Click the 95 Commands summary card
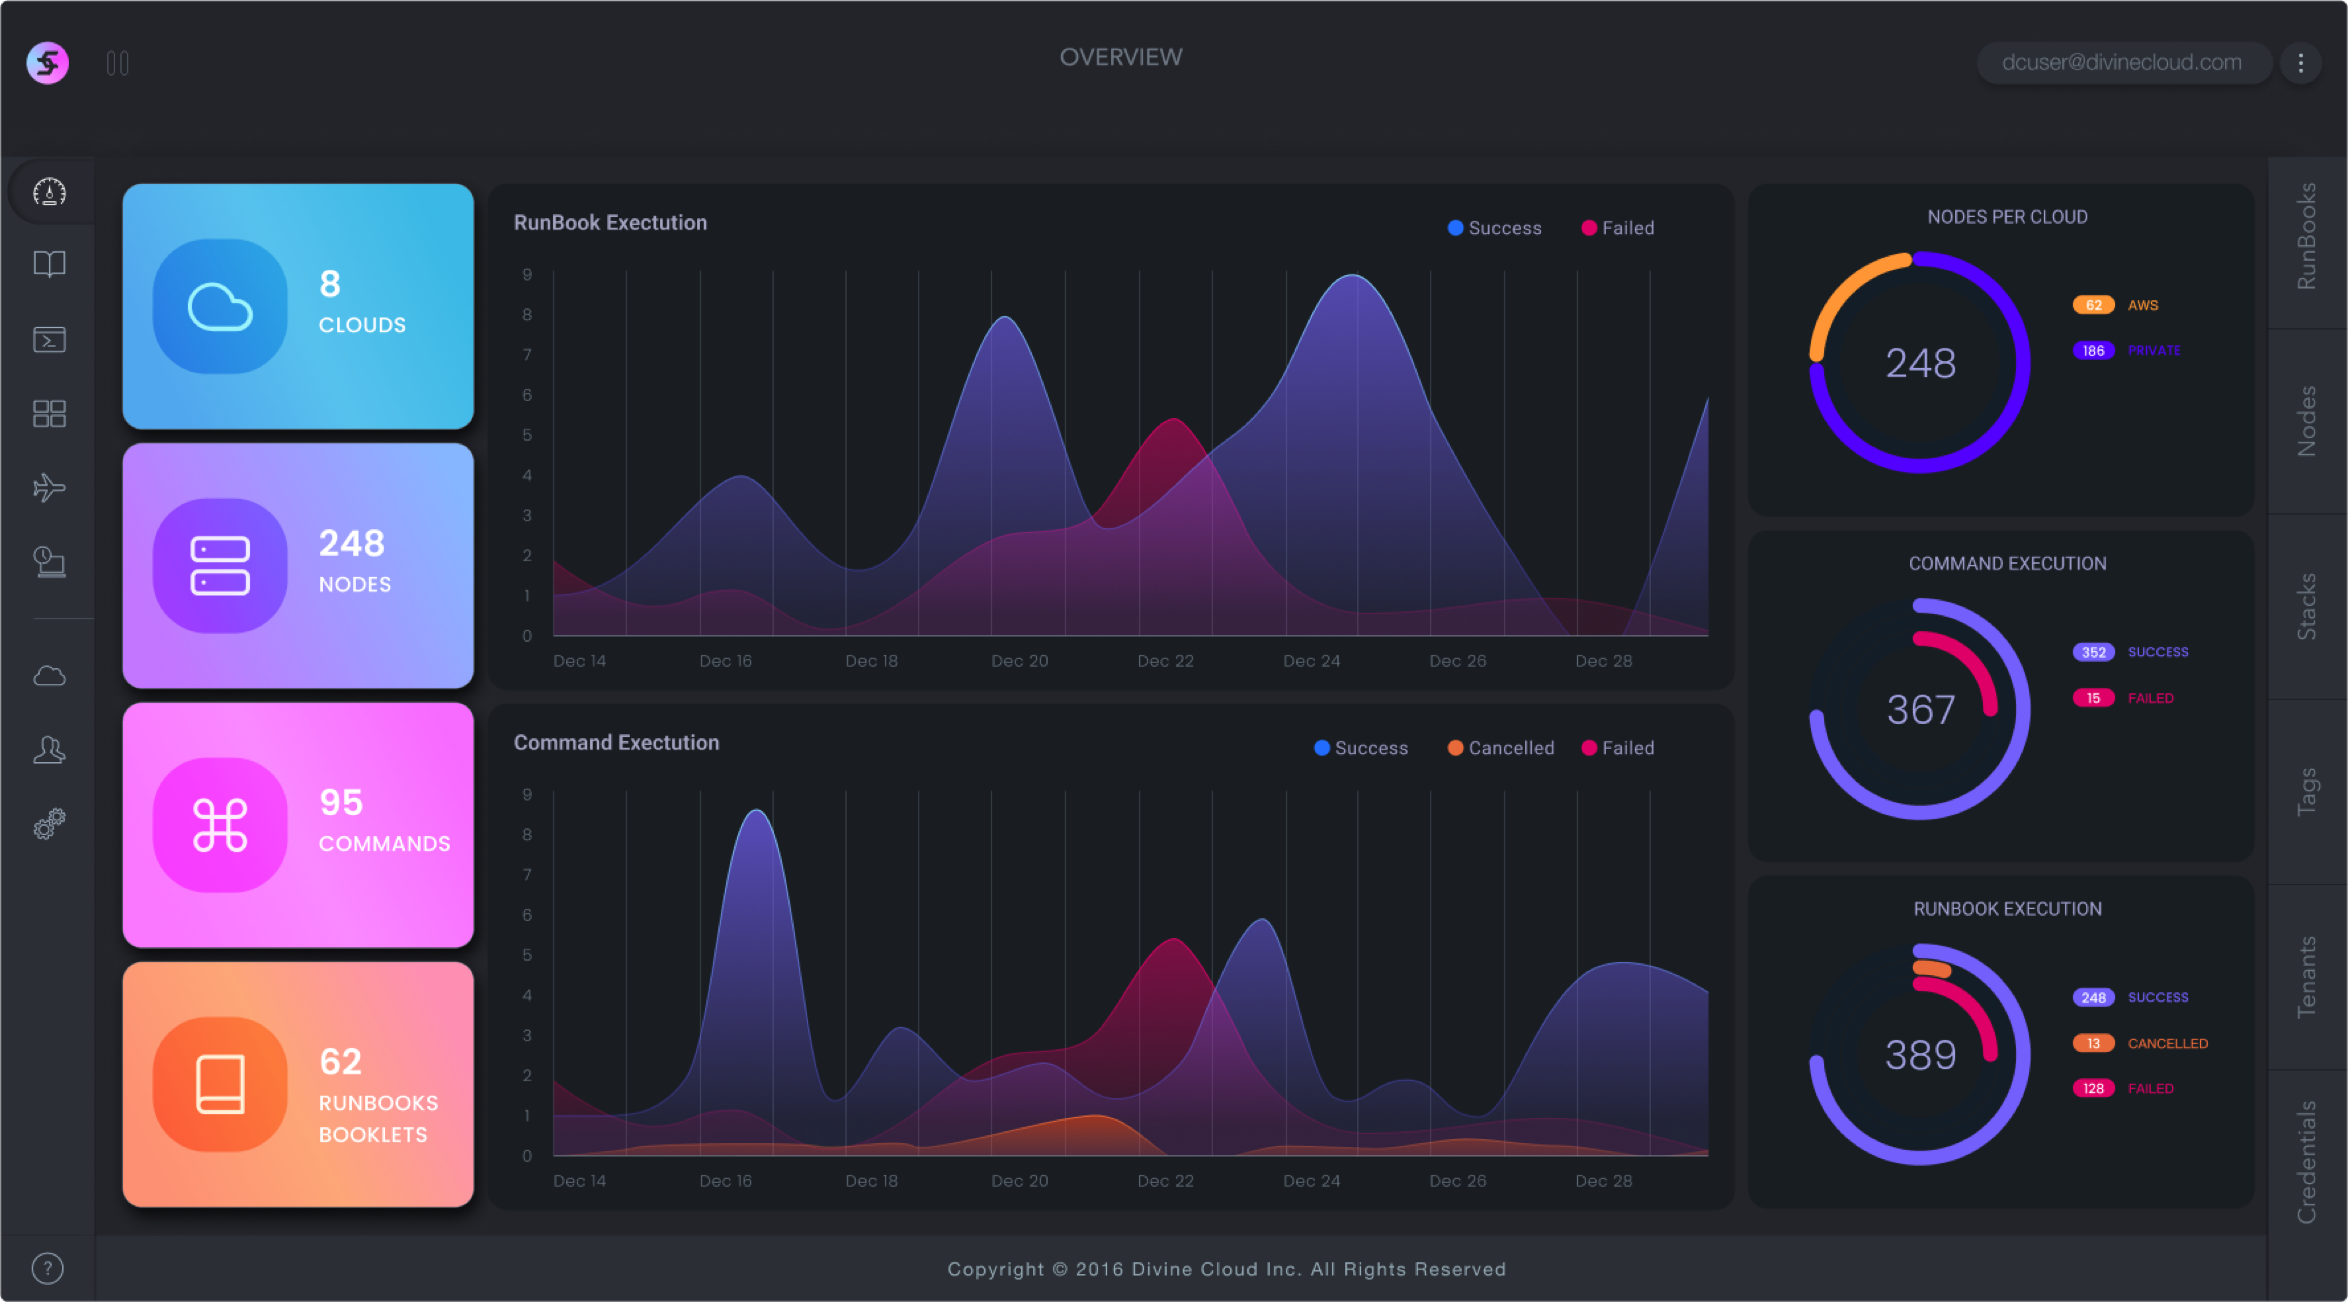 pyautogui.click(x=298, y=825)
